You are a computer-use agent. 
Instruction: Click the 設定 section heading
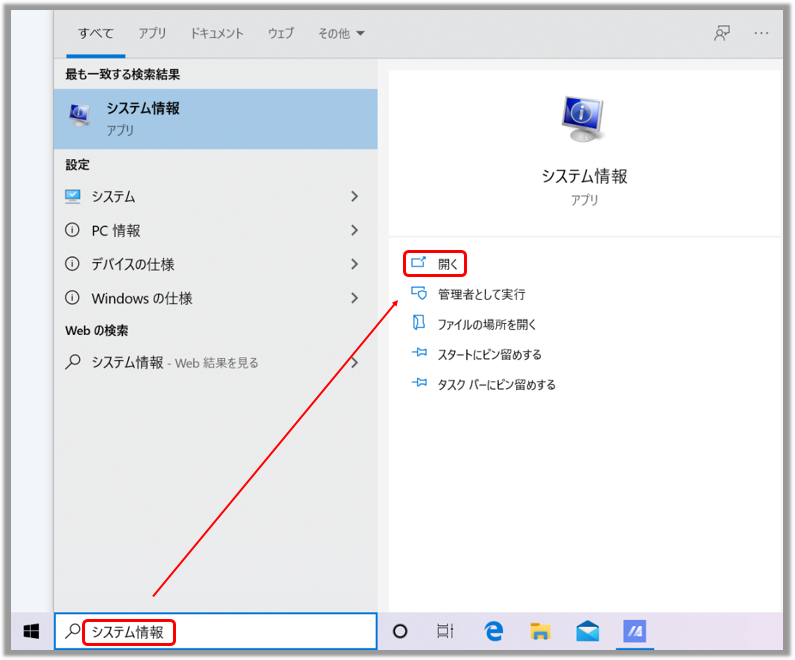78,165
